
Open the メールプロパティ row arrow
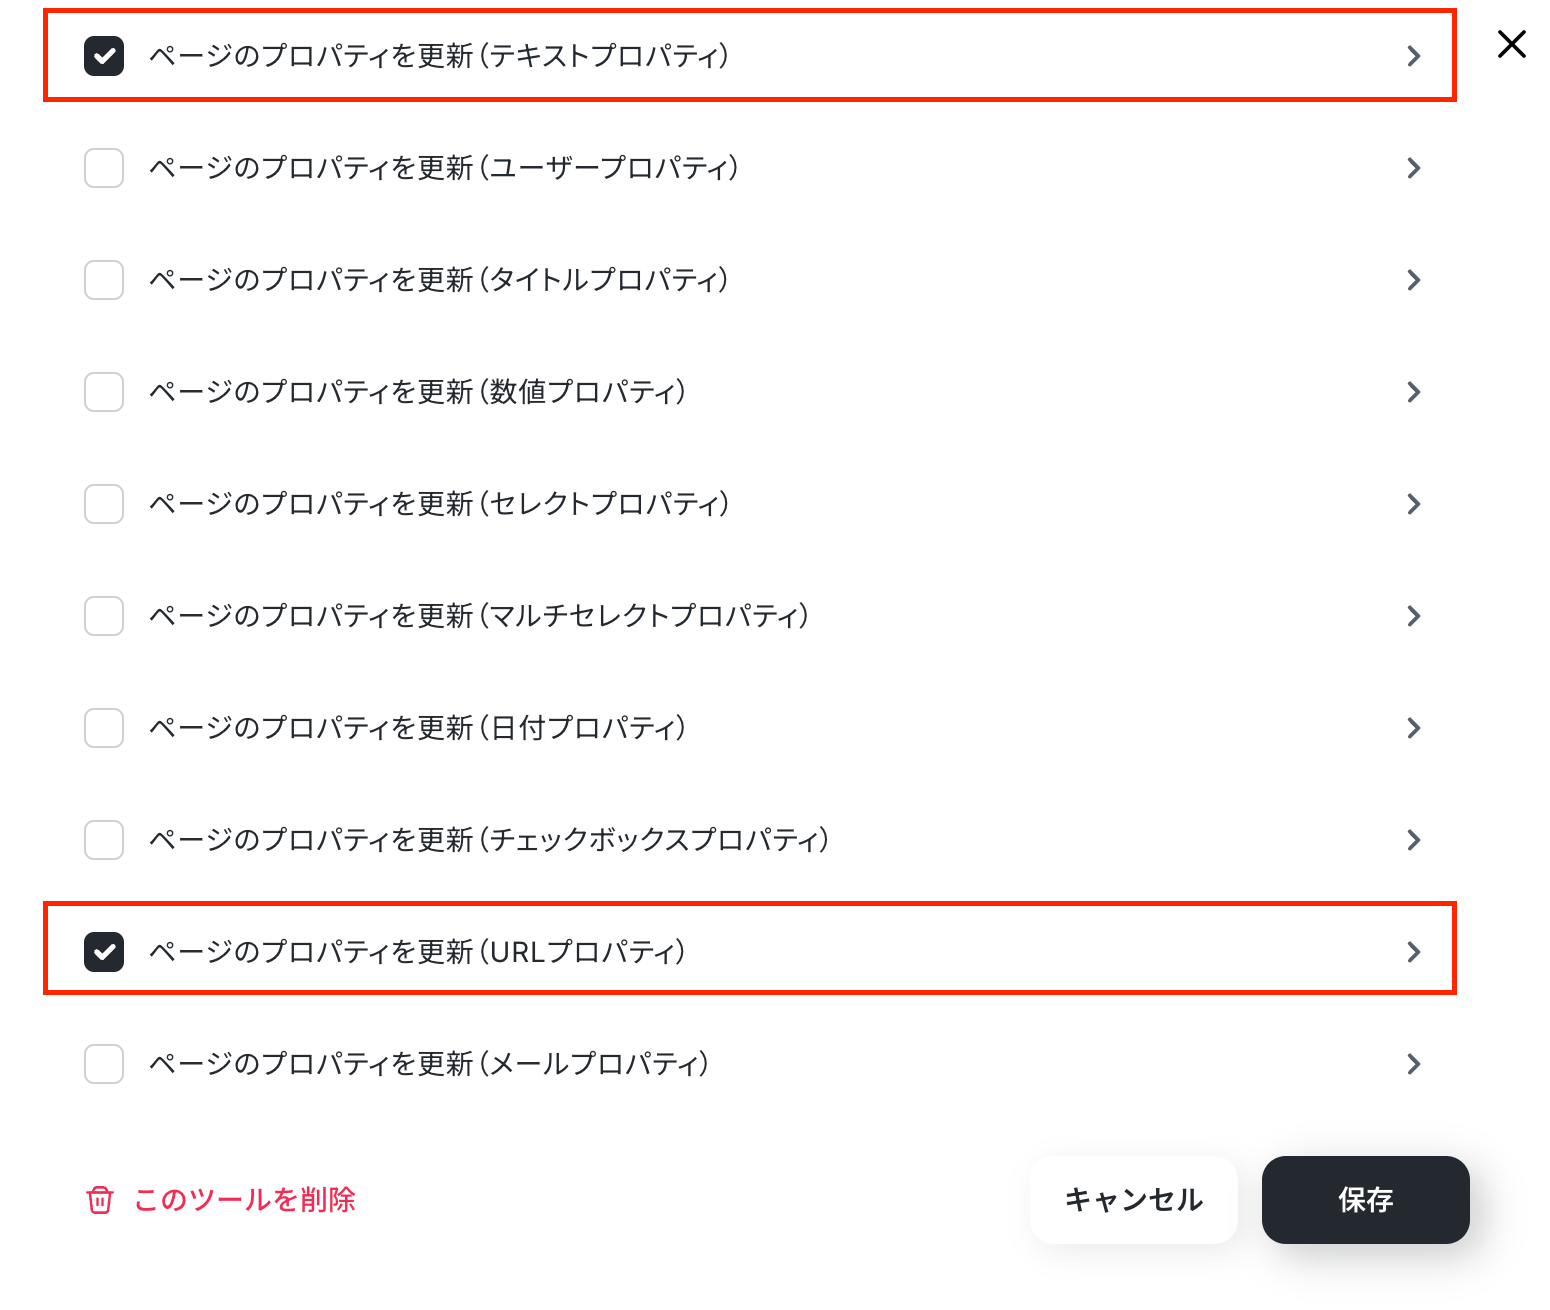click(1414, 1064)
